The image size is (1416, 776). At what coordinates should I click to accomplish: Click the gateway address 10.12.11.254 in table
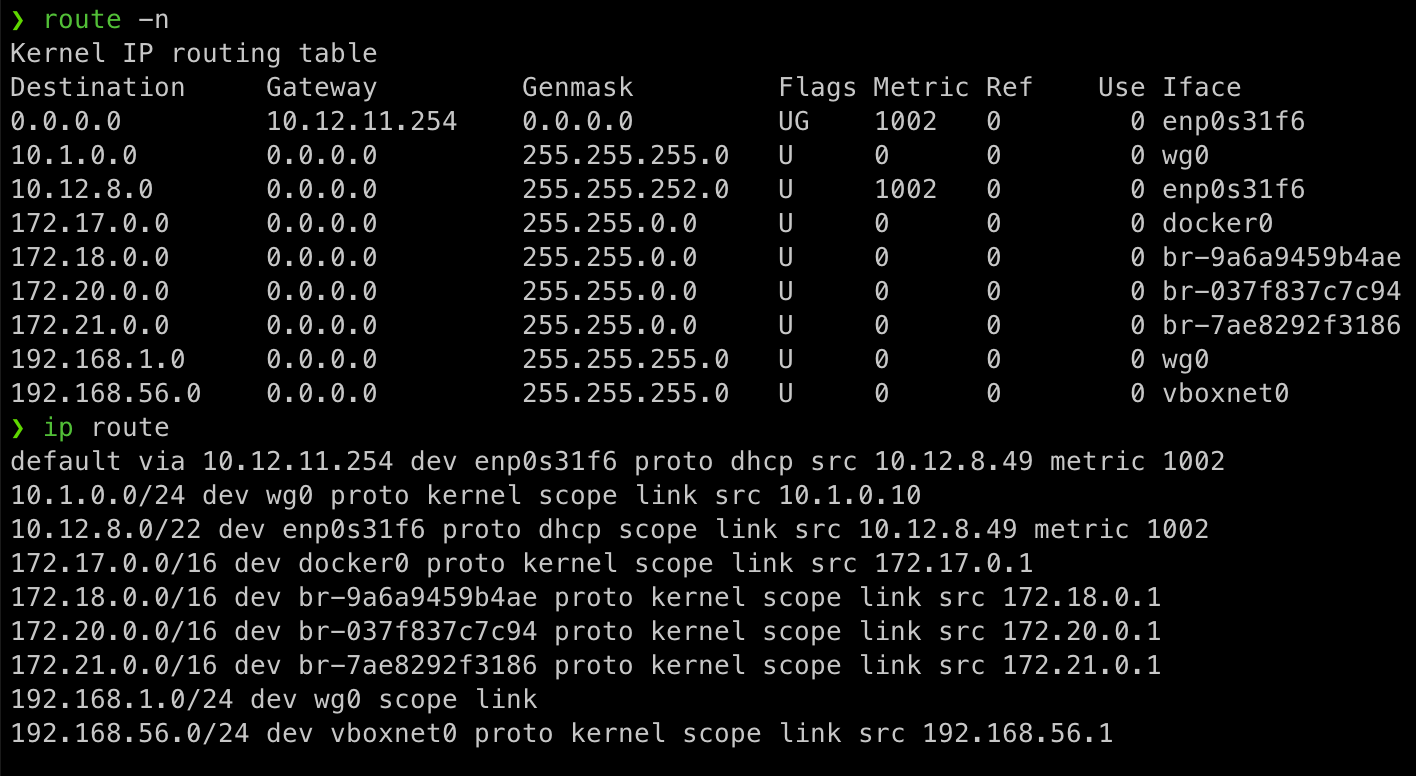(362, 122)
